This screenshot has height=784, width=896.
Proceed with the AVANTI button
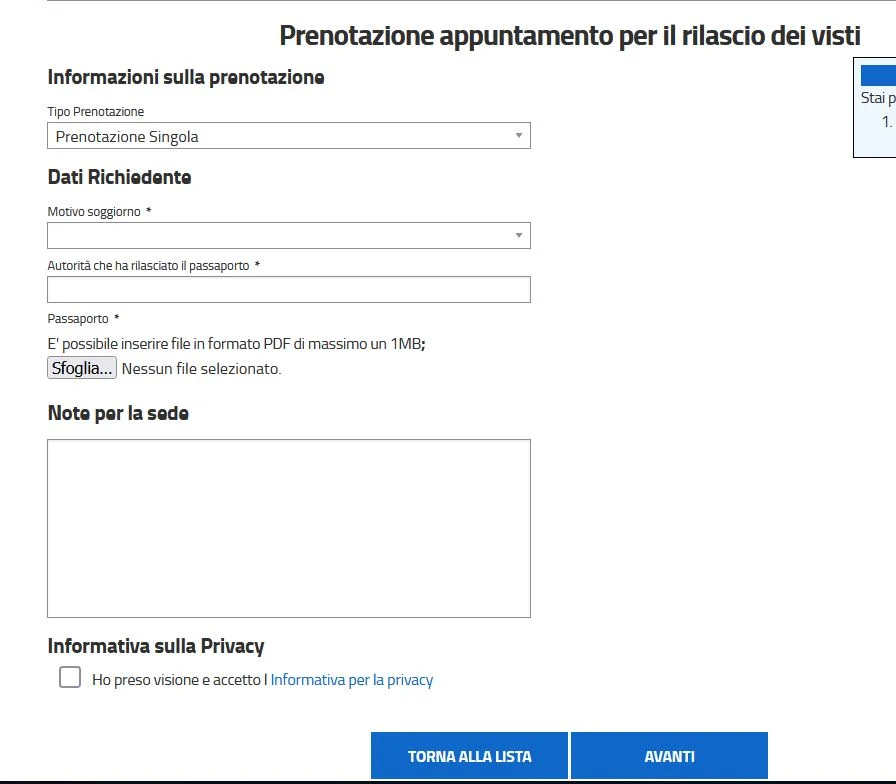[669, 756]
